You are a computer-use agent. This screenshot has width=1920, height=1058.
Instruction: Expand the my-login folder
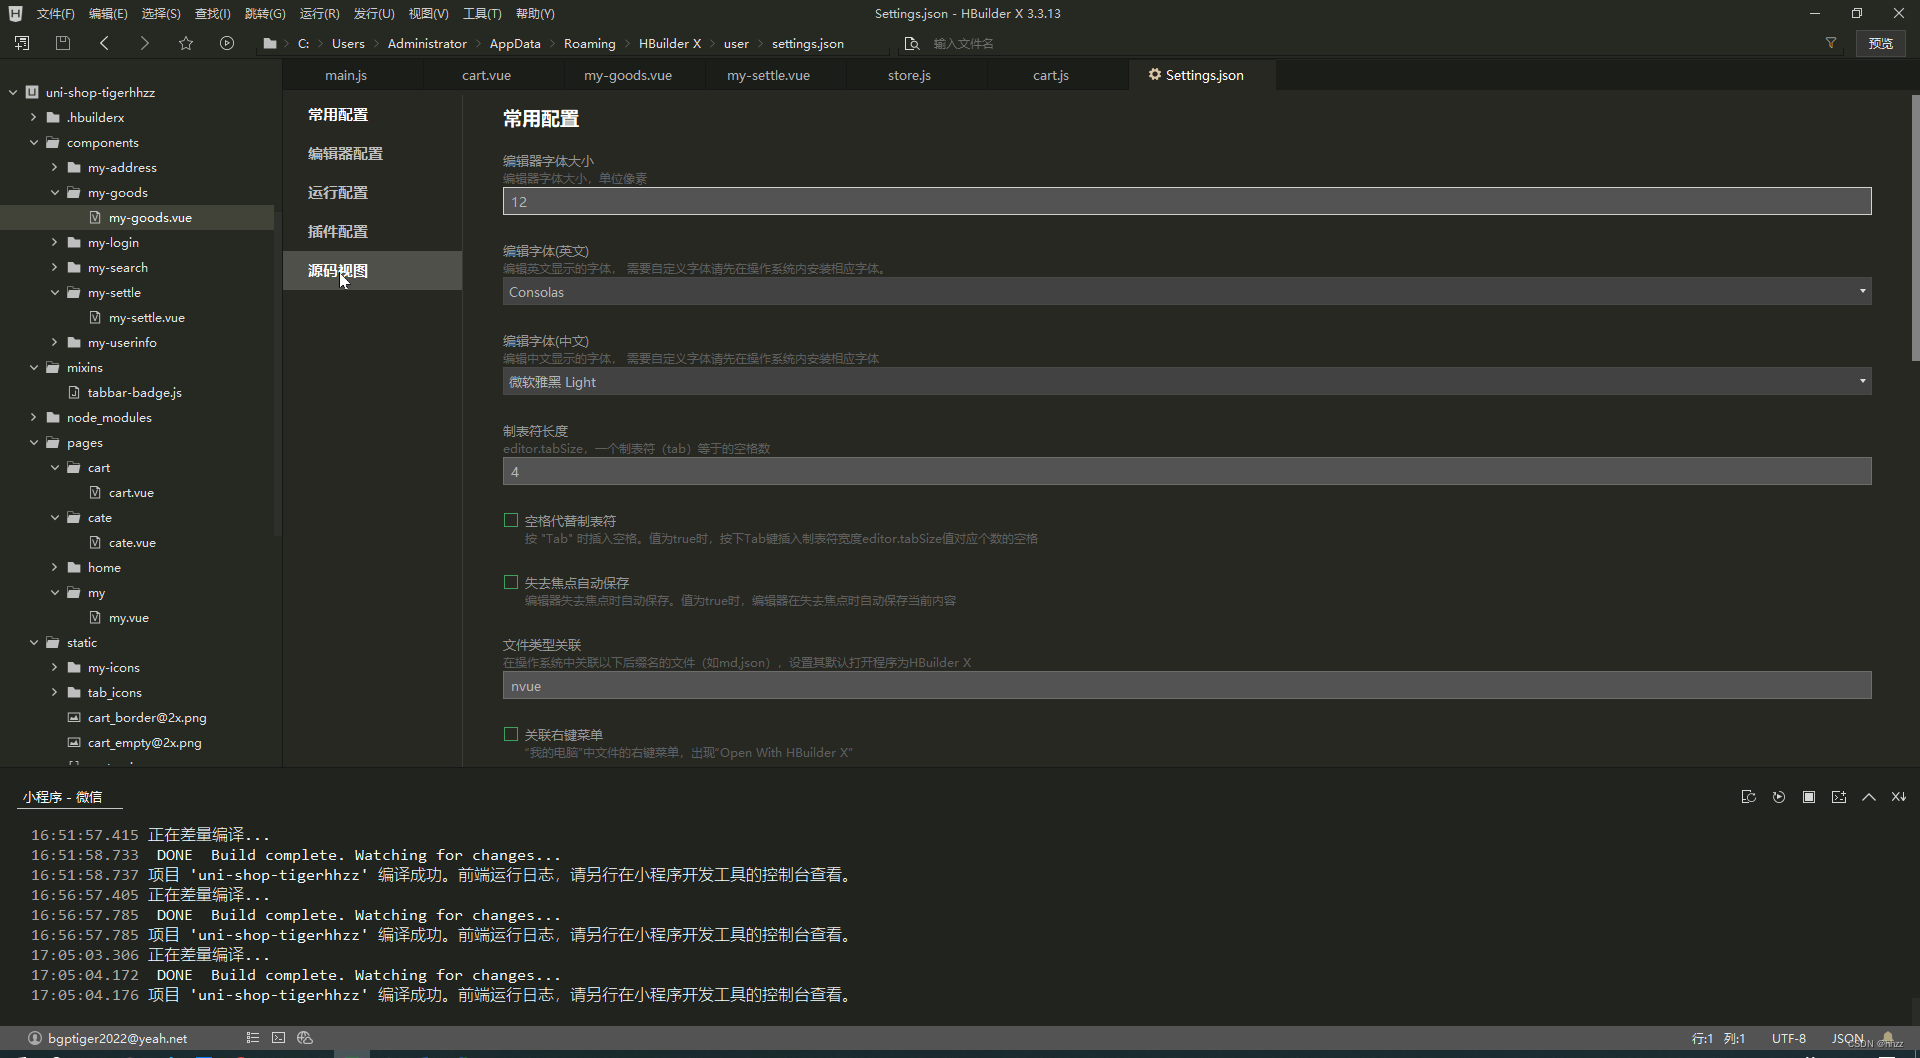coord(54,242)
